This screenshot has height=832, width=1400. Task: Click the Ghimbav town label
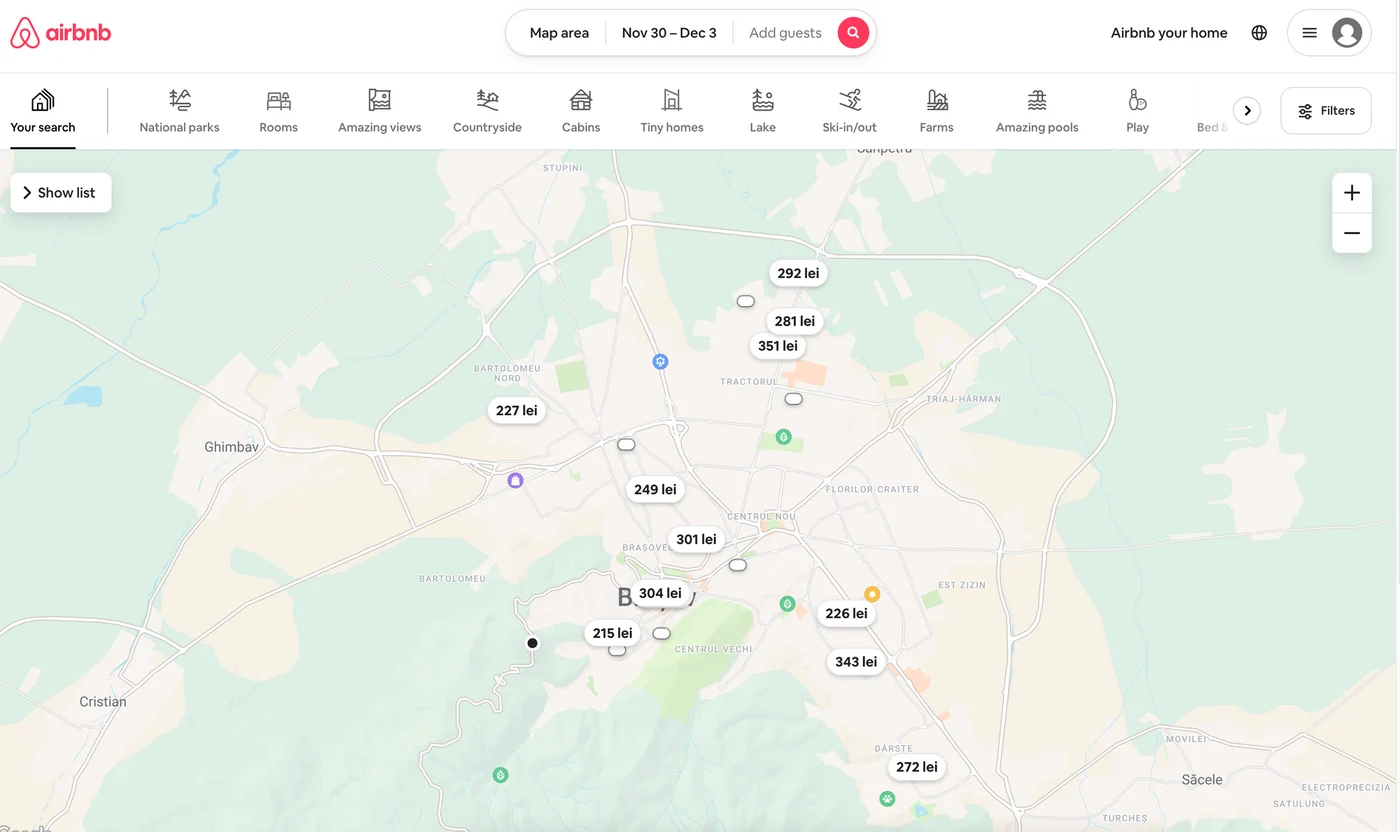231,447
